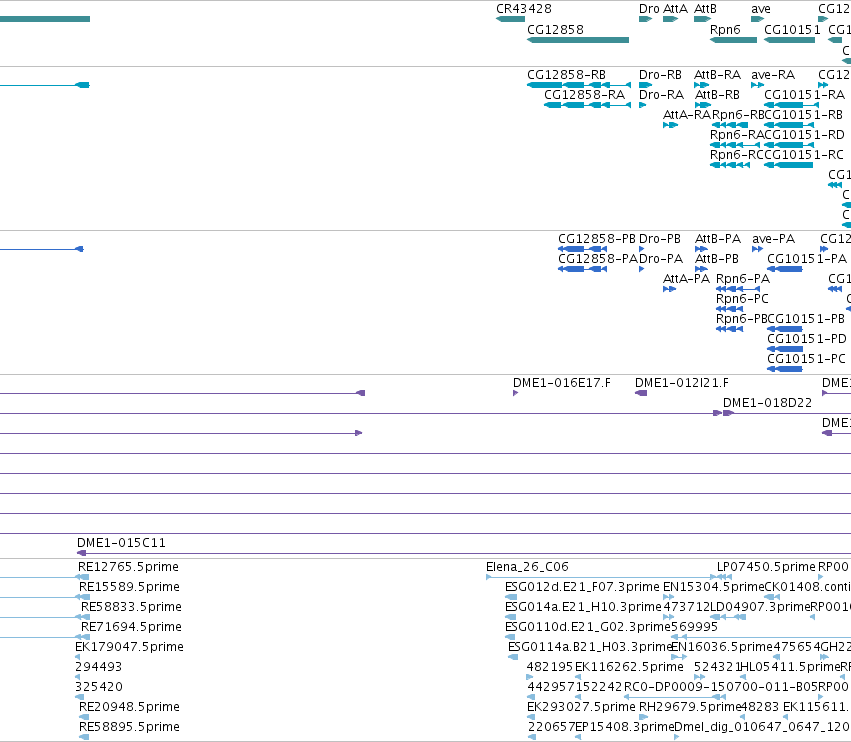Open EST RE20948.5prime
This screenshot has width=851, height=742.
(x=129, y=707)
